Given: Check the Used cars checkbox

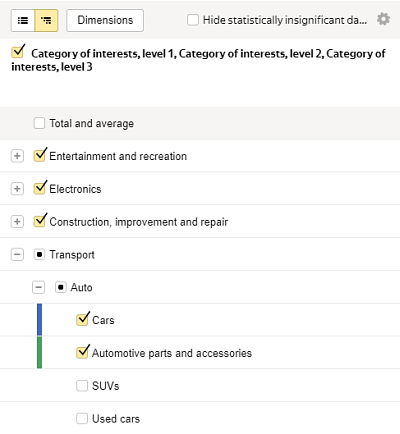Looking at the screenshot, I should [82, 418].
